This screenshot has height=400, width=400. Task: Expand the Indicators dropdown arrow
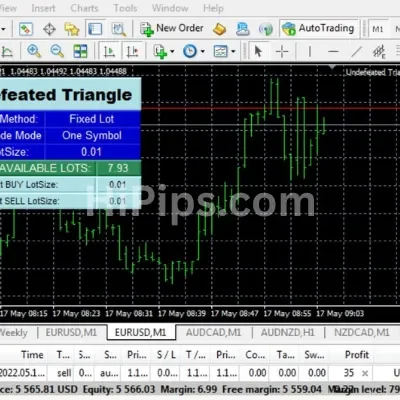(x=172, y=52)
